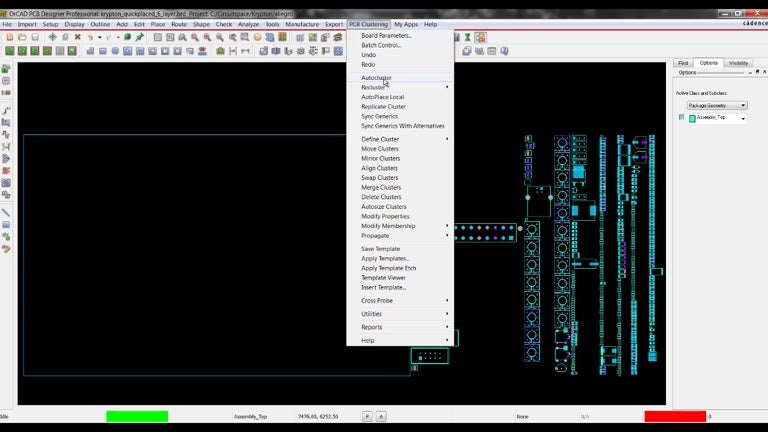Image resolution: width=768 pixels, height=432 pixels.
Task: Open the Package Geometry class dropdown
Action: (x=717, y=105)
